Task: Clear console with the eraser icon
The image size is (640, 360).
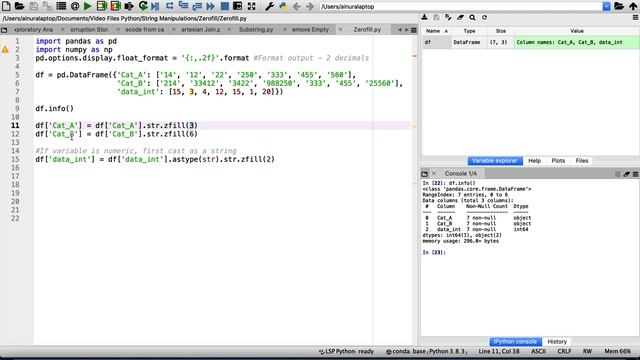Action: 627,174
